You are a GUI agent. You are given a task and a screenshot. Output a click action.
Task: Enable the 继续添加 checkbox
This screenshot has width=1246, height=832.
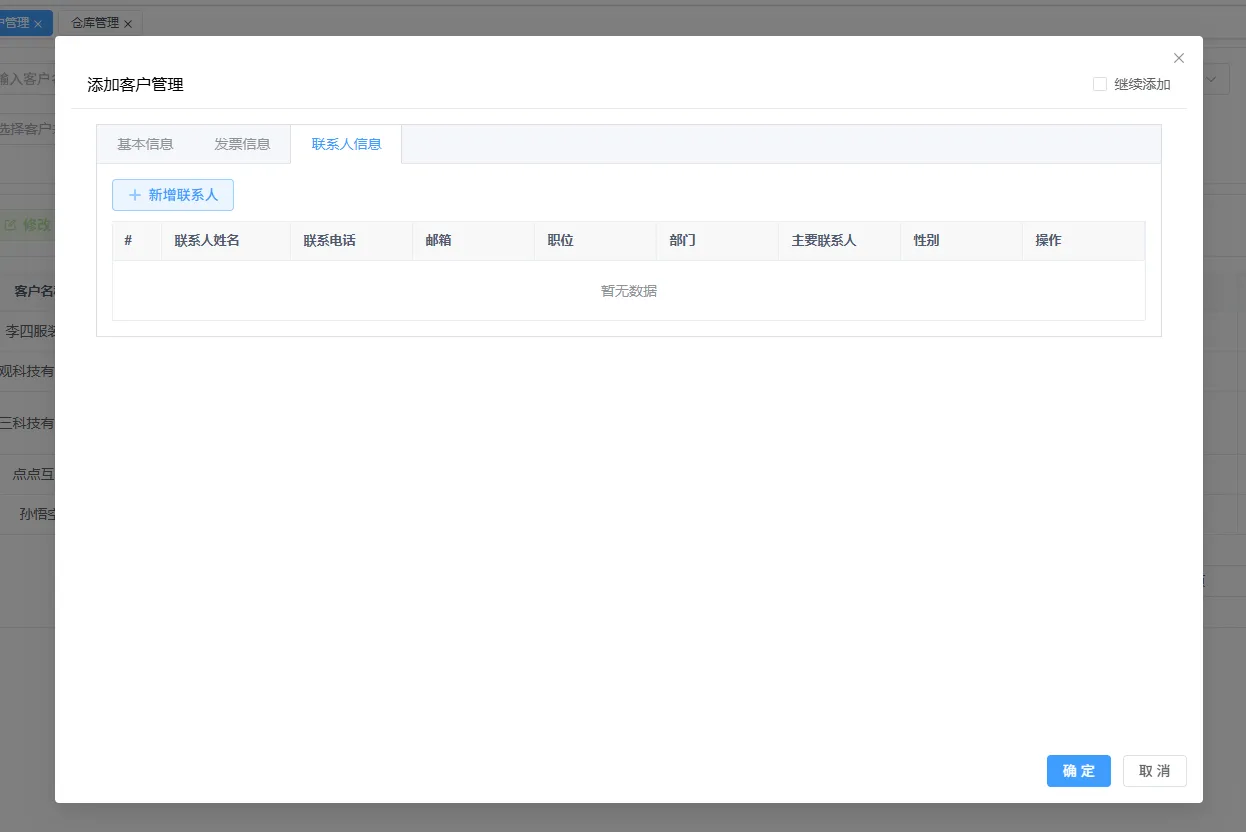tap(1100, 84)
